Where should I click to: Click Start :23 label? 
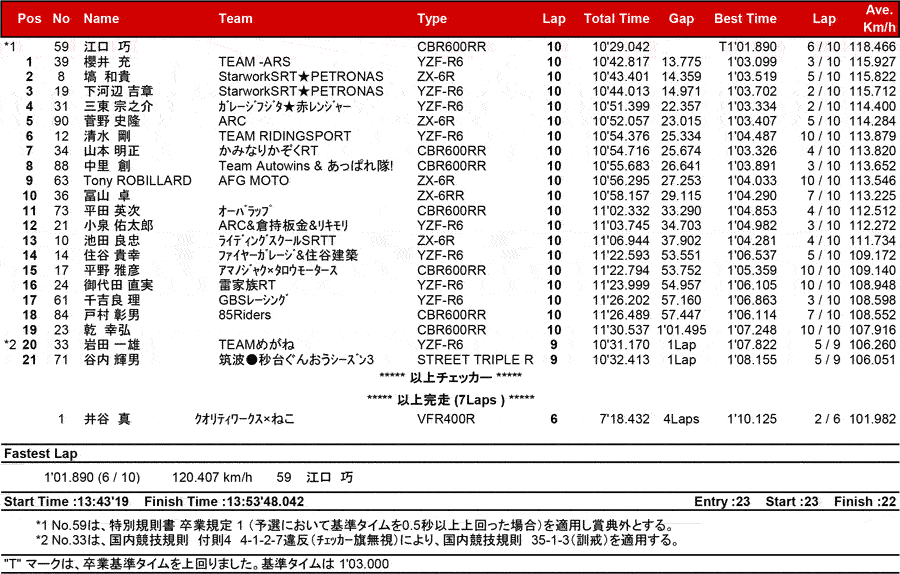click(x=792, y=502)
